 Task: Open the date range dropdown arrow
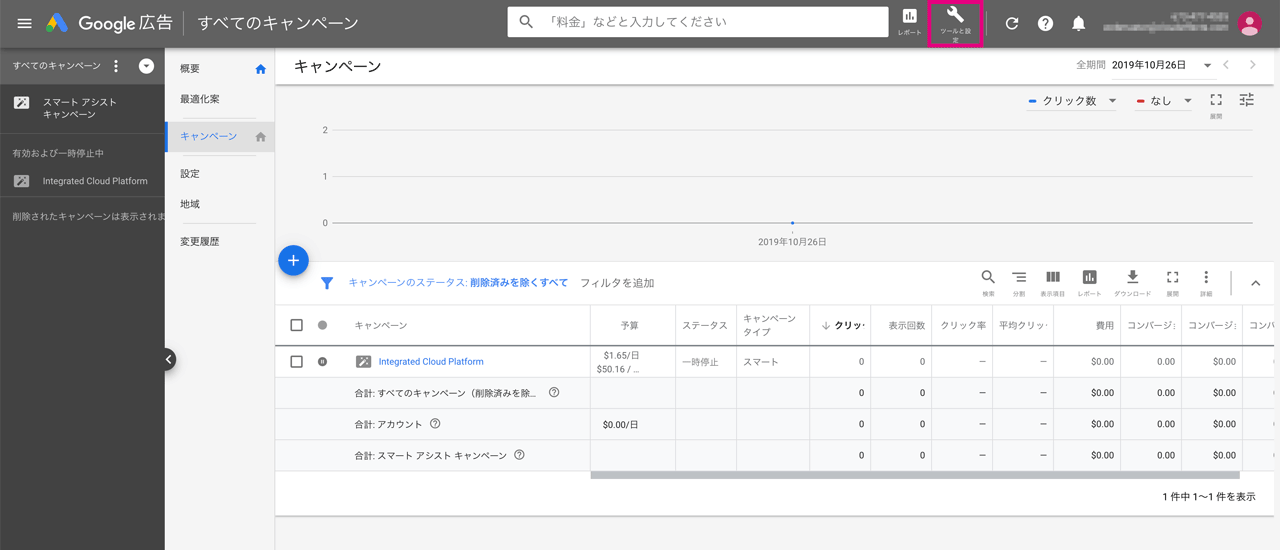click(x=1208, y=66)
